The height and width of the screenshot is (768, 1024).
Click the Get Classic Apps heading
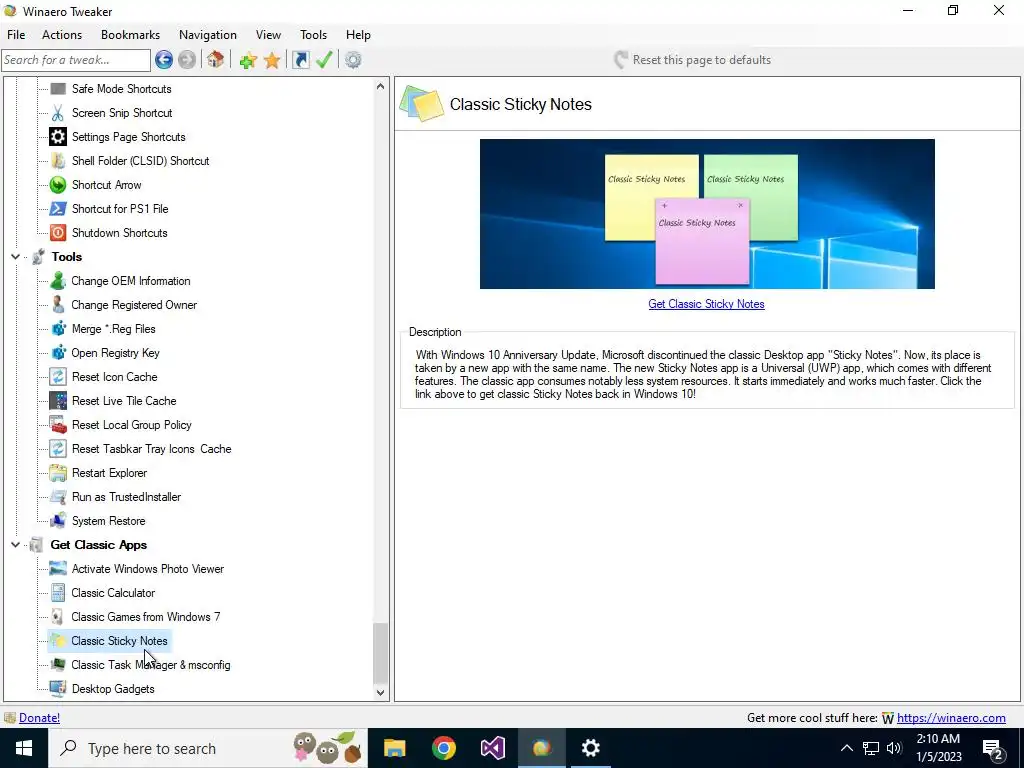[99, 545]
